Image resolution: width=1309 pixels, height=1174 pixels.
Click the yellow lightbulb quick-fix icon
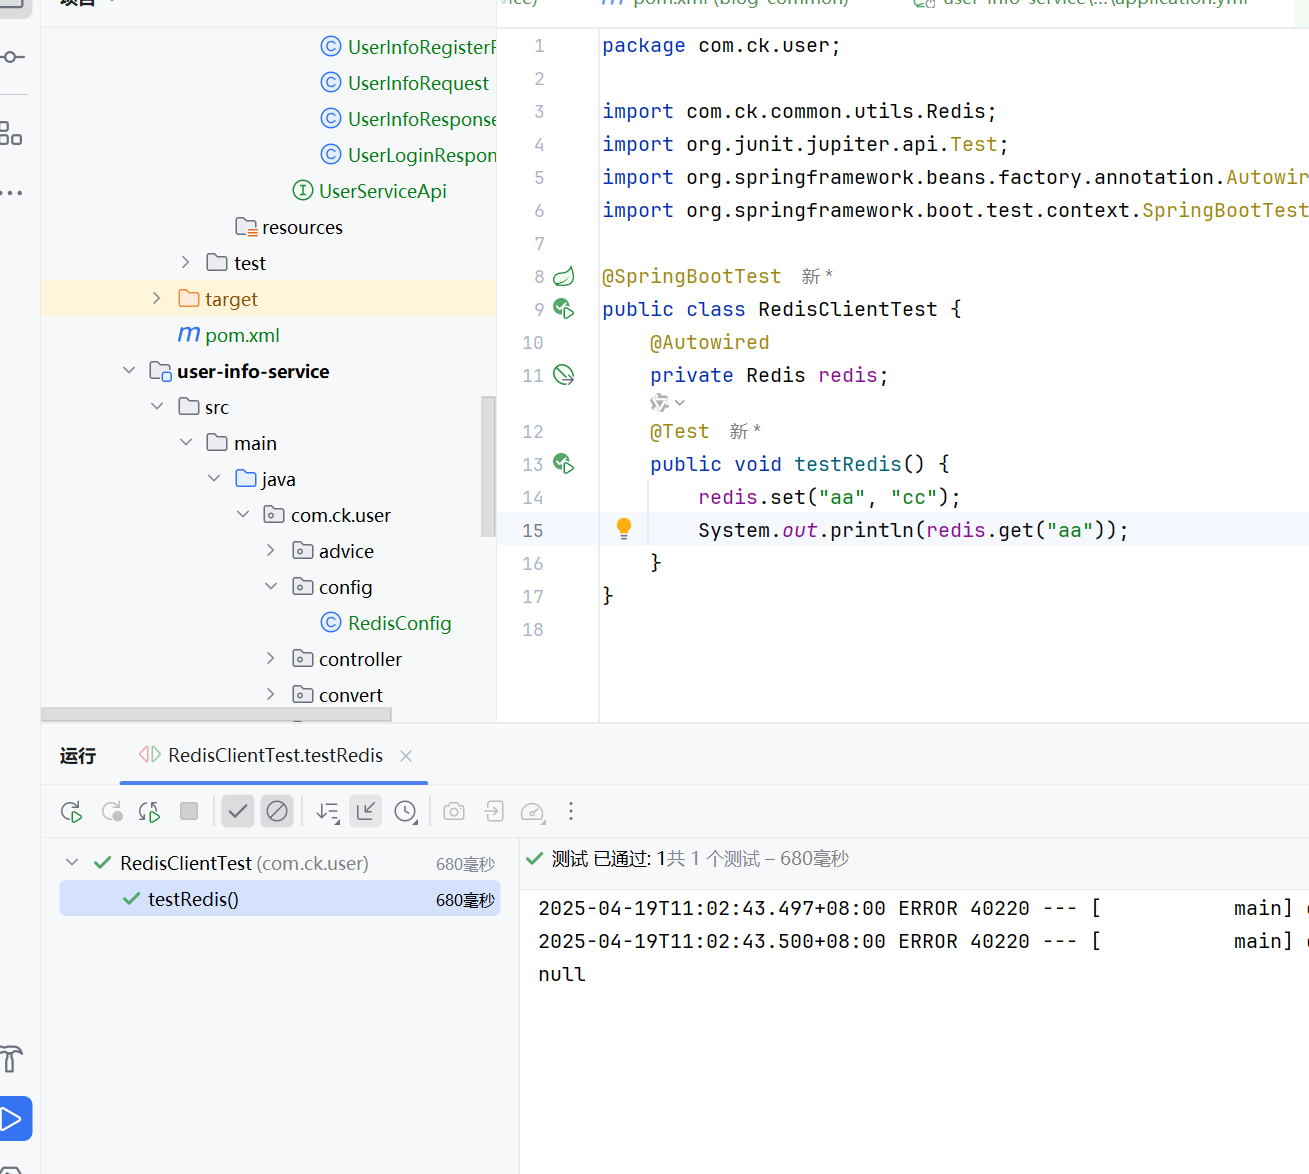(624, 529)
